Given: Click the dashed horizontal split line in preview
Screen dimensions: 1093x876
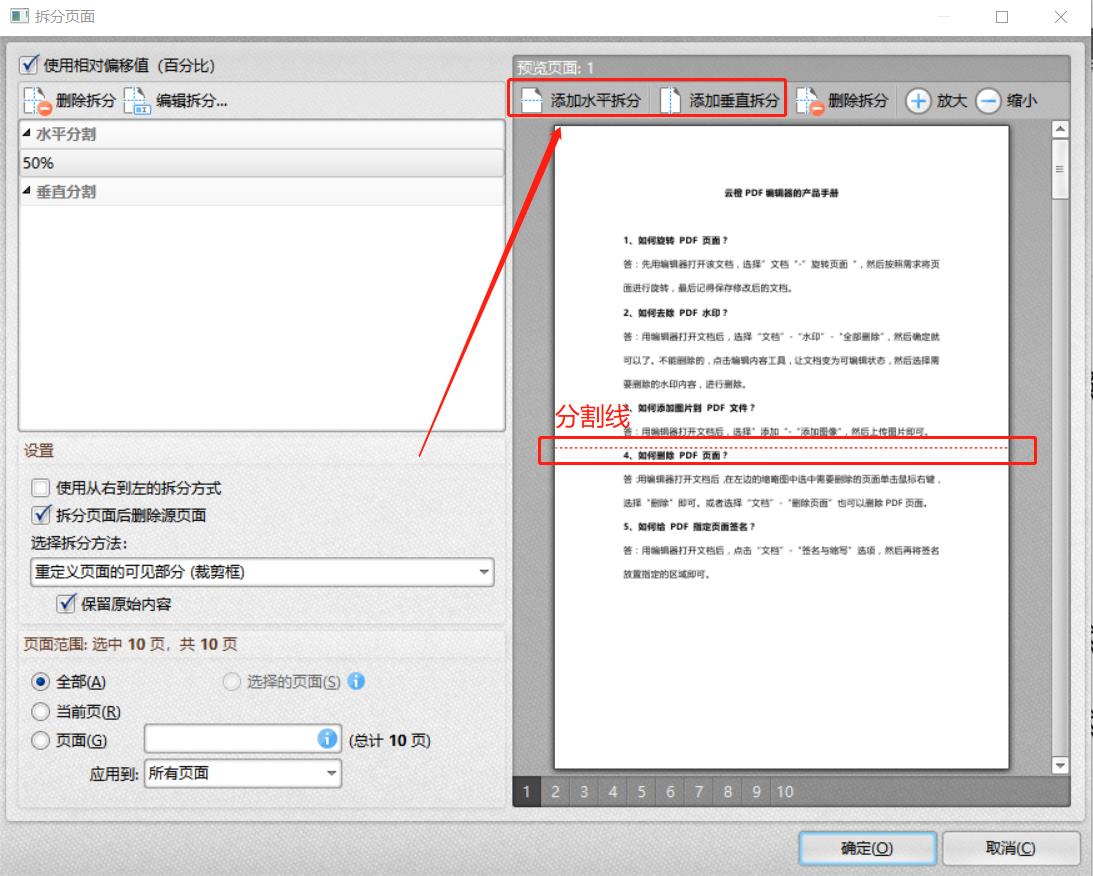Looking at the screenshot, I should coord(781,447).
